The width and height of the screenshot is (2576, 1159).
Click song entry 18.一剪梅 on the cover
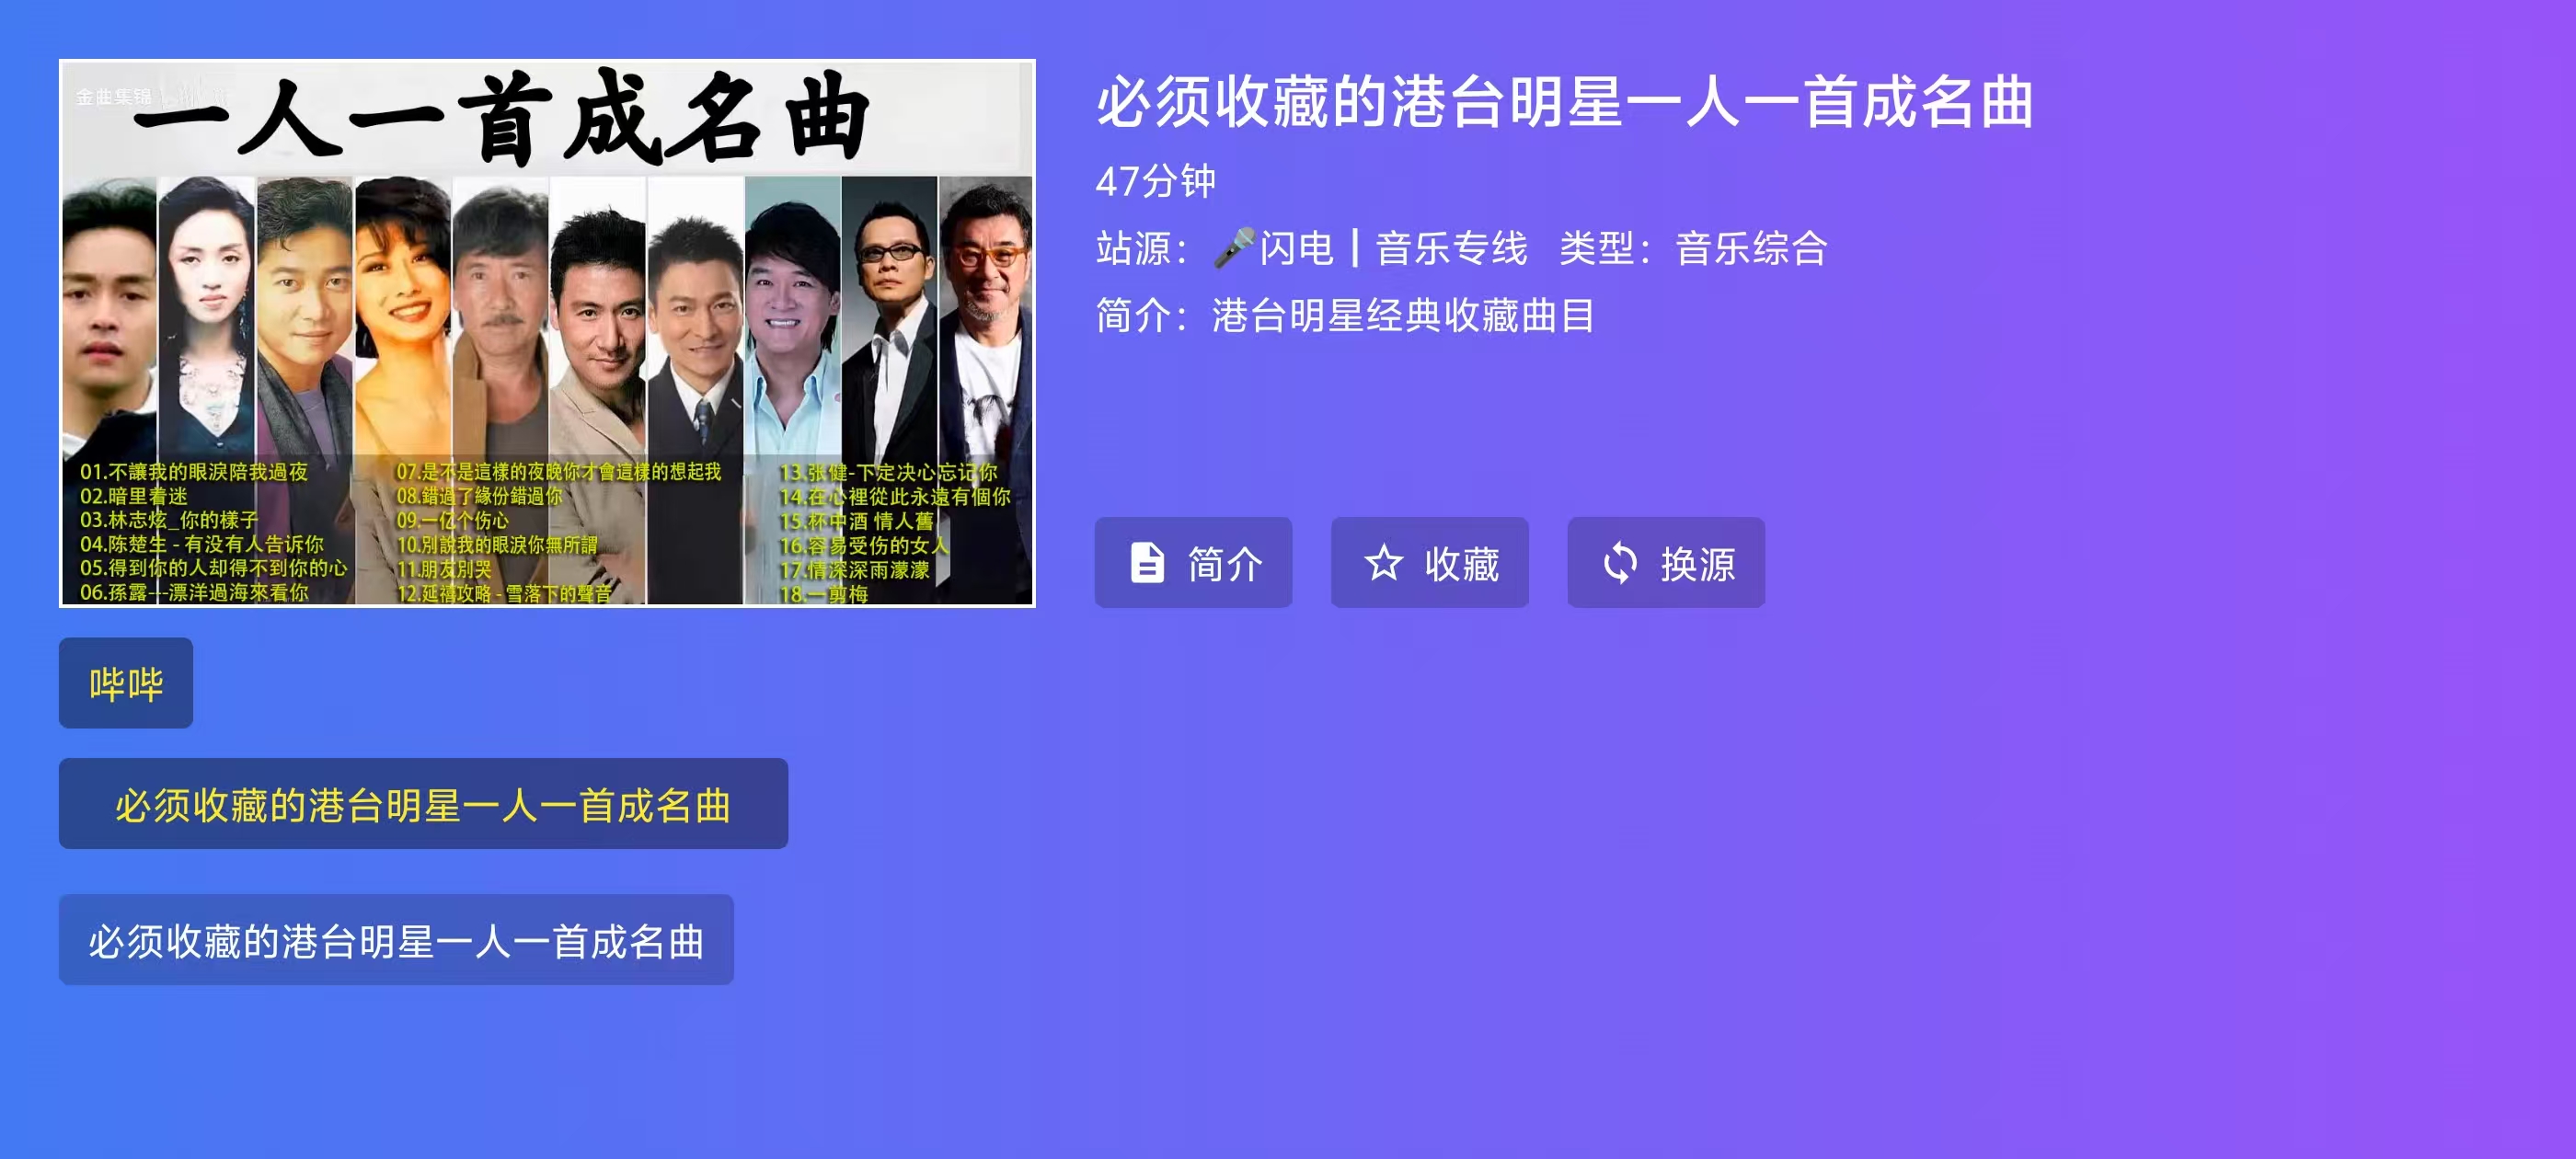[823, 594]
